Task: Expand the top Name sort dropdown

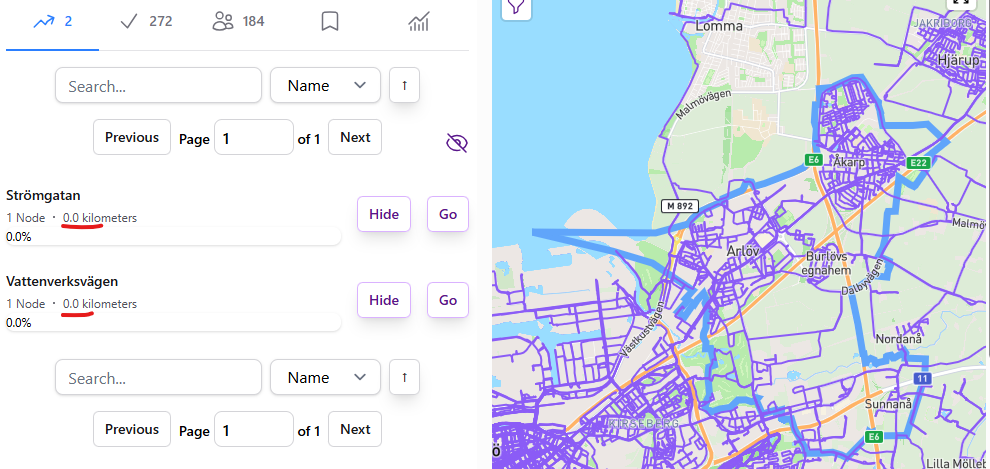Action: pos(325,86)
